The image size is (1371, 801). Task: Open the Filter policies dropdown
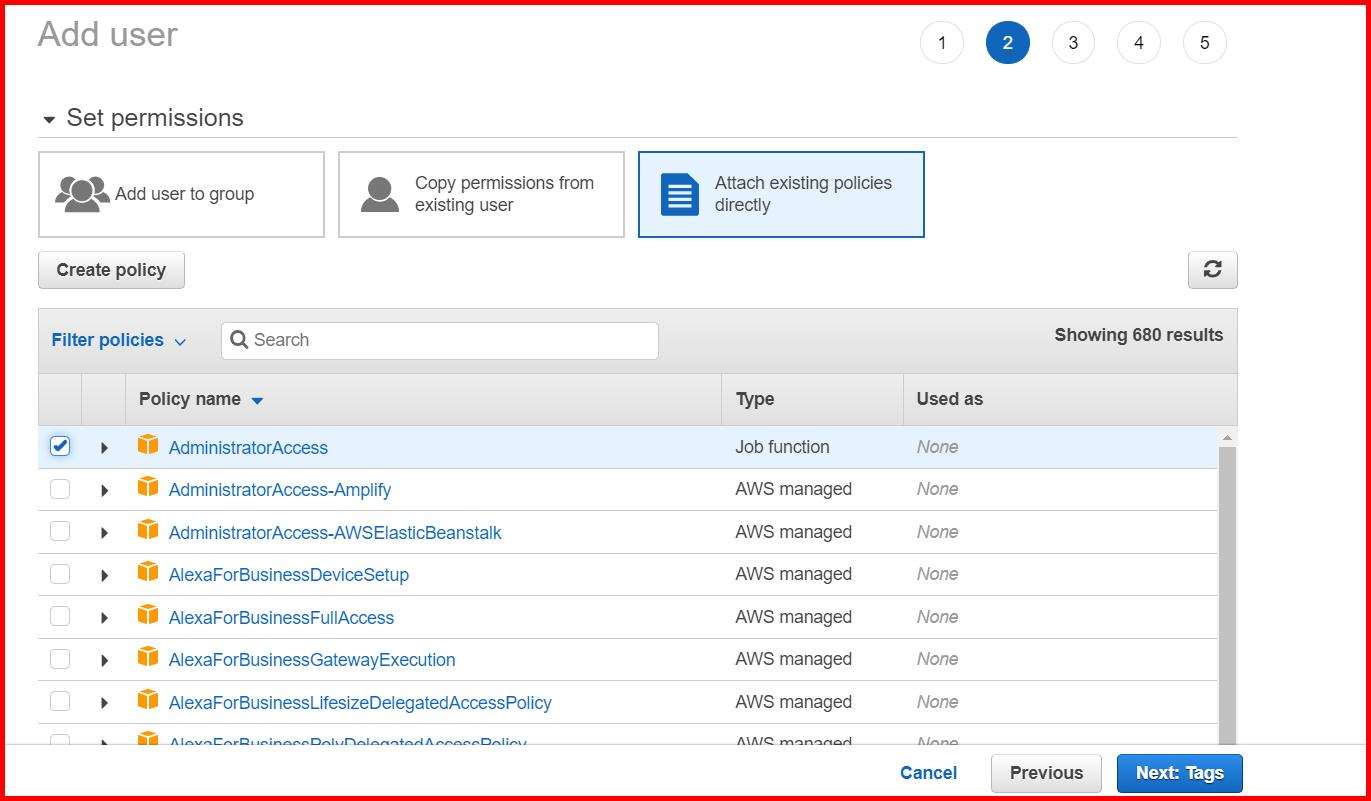119,340
